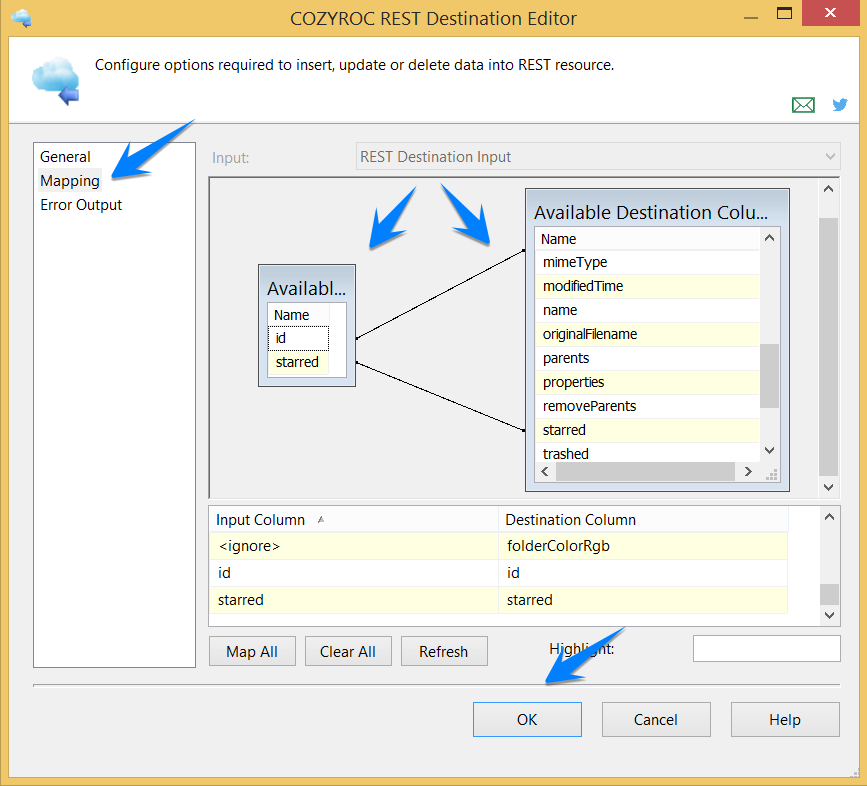This screenshot has height=786, width=867.
Task: Click the Refresh button
Action: point(443,651)
